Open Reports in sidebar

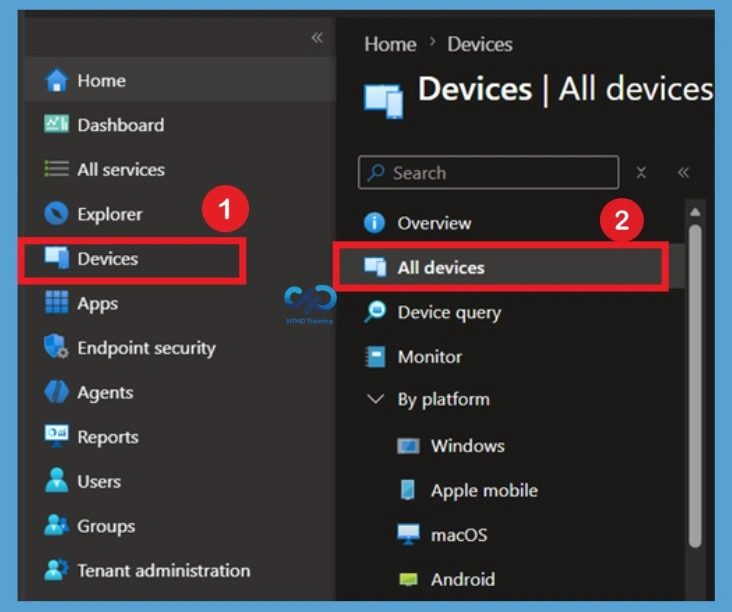click(x=180, y=436)
